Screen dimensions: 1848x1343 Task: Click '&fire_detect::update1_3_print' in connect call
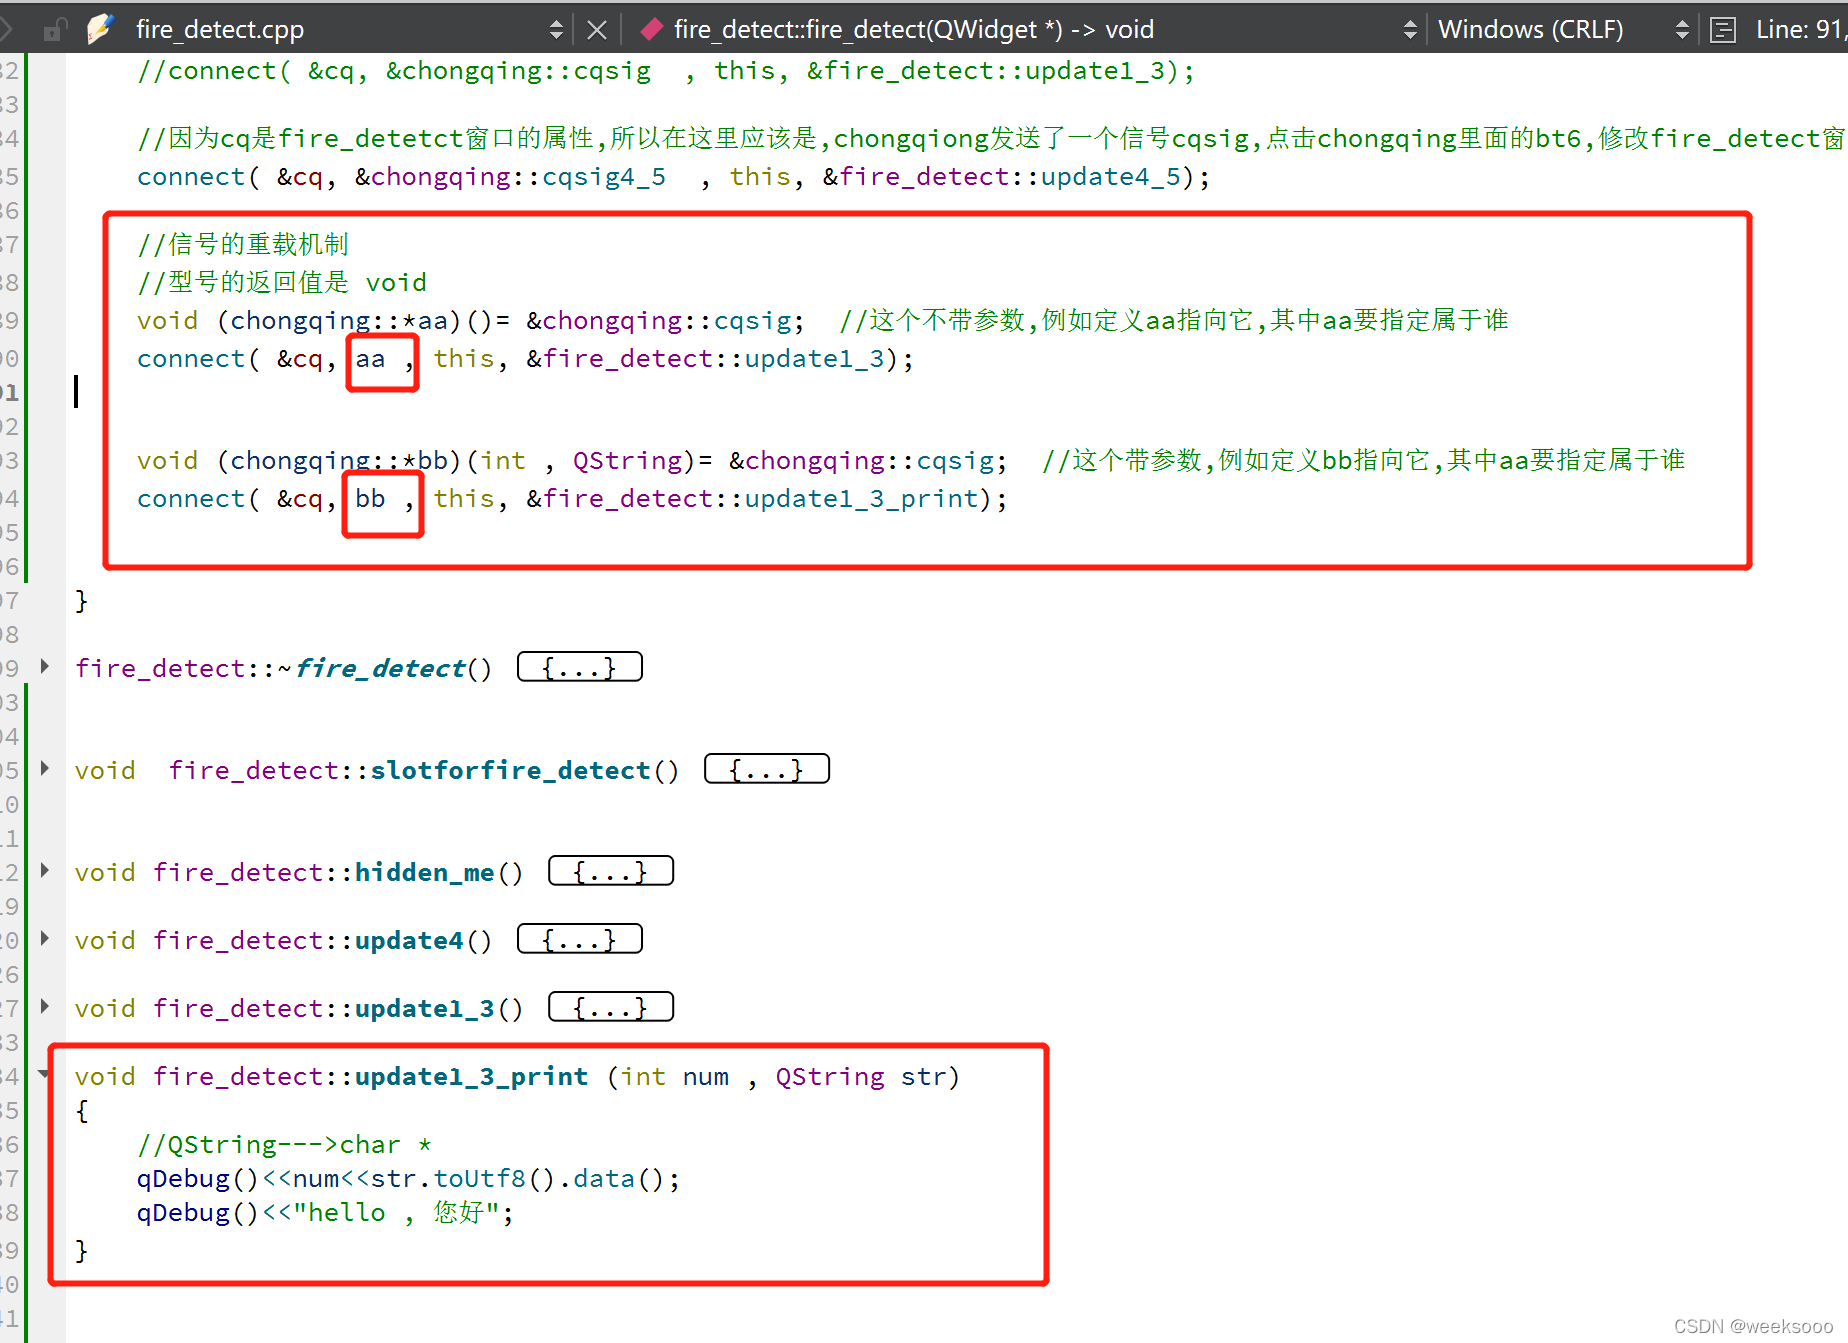(753, 499)
